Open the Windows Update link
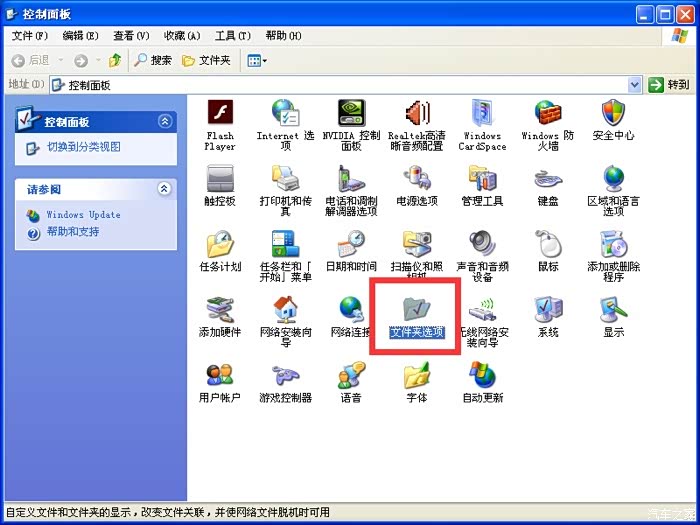The height and width of the screenshot is (525, 700). (83, 215)
